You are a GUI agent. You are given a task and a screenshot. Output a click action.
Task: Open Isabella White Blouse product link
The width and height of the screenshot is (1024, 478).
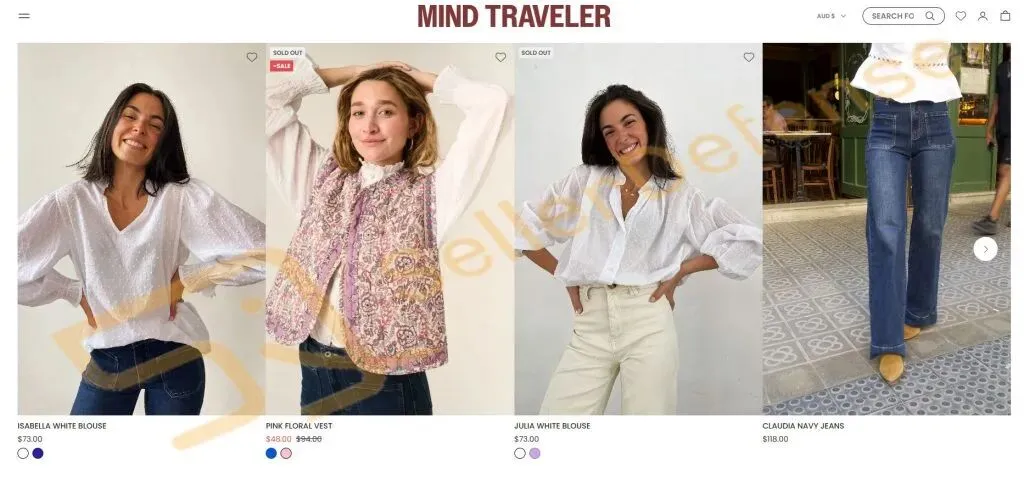coord(62,426)
